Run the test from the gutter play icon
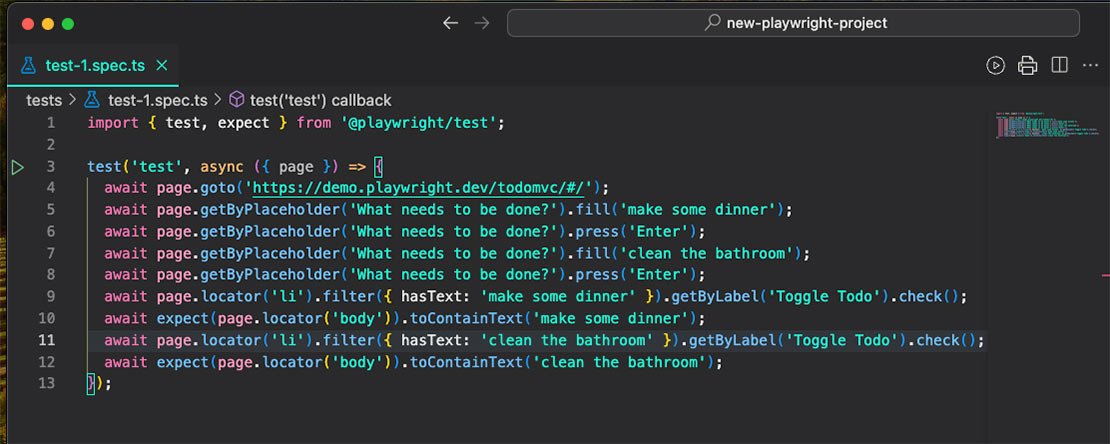This screenshot has width=1110, height=444. tap(17, 167)
